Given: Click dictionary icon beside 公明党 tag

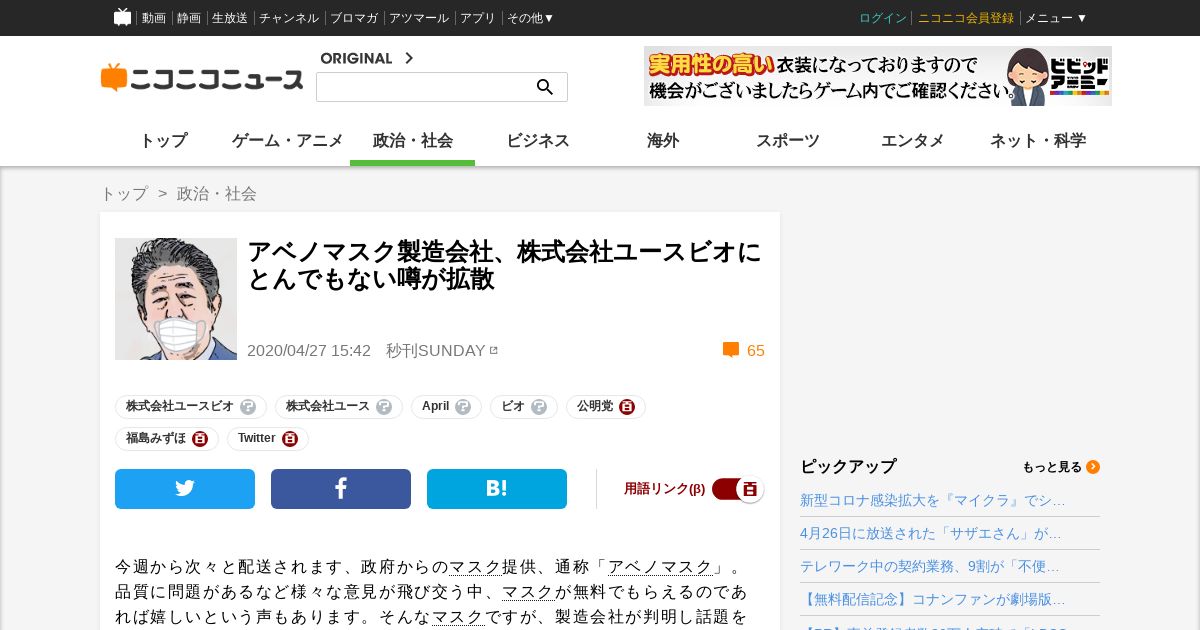Looking at the screenshot, I should pos(627,407).
